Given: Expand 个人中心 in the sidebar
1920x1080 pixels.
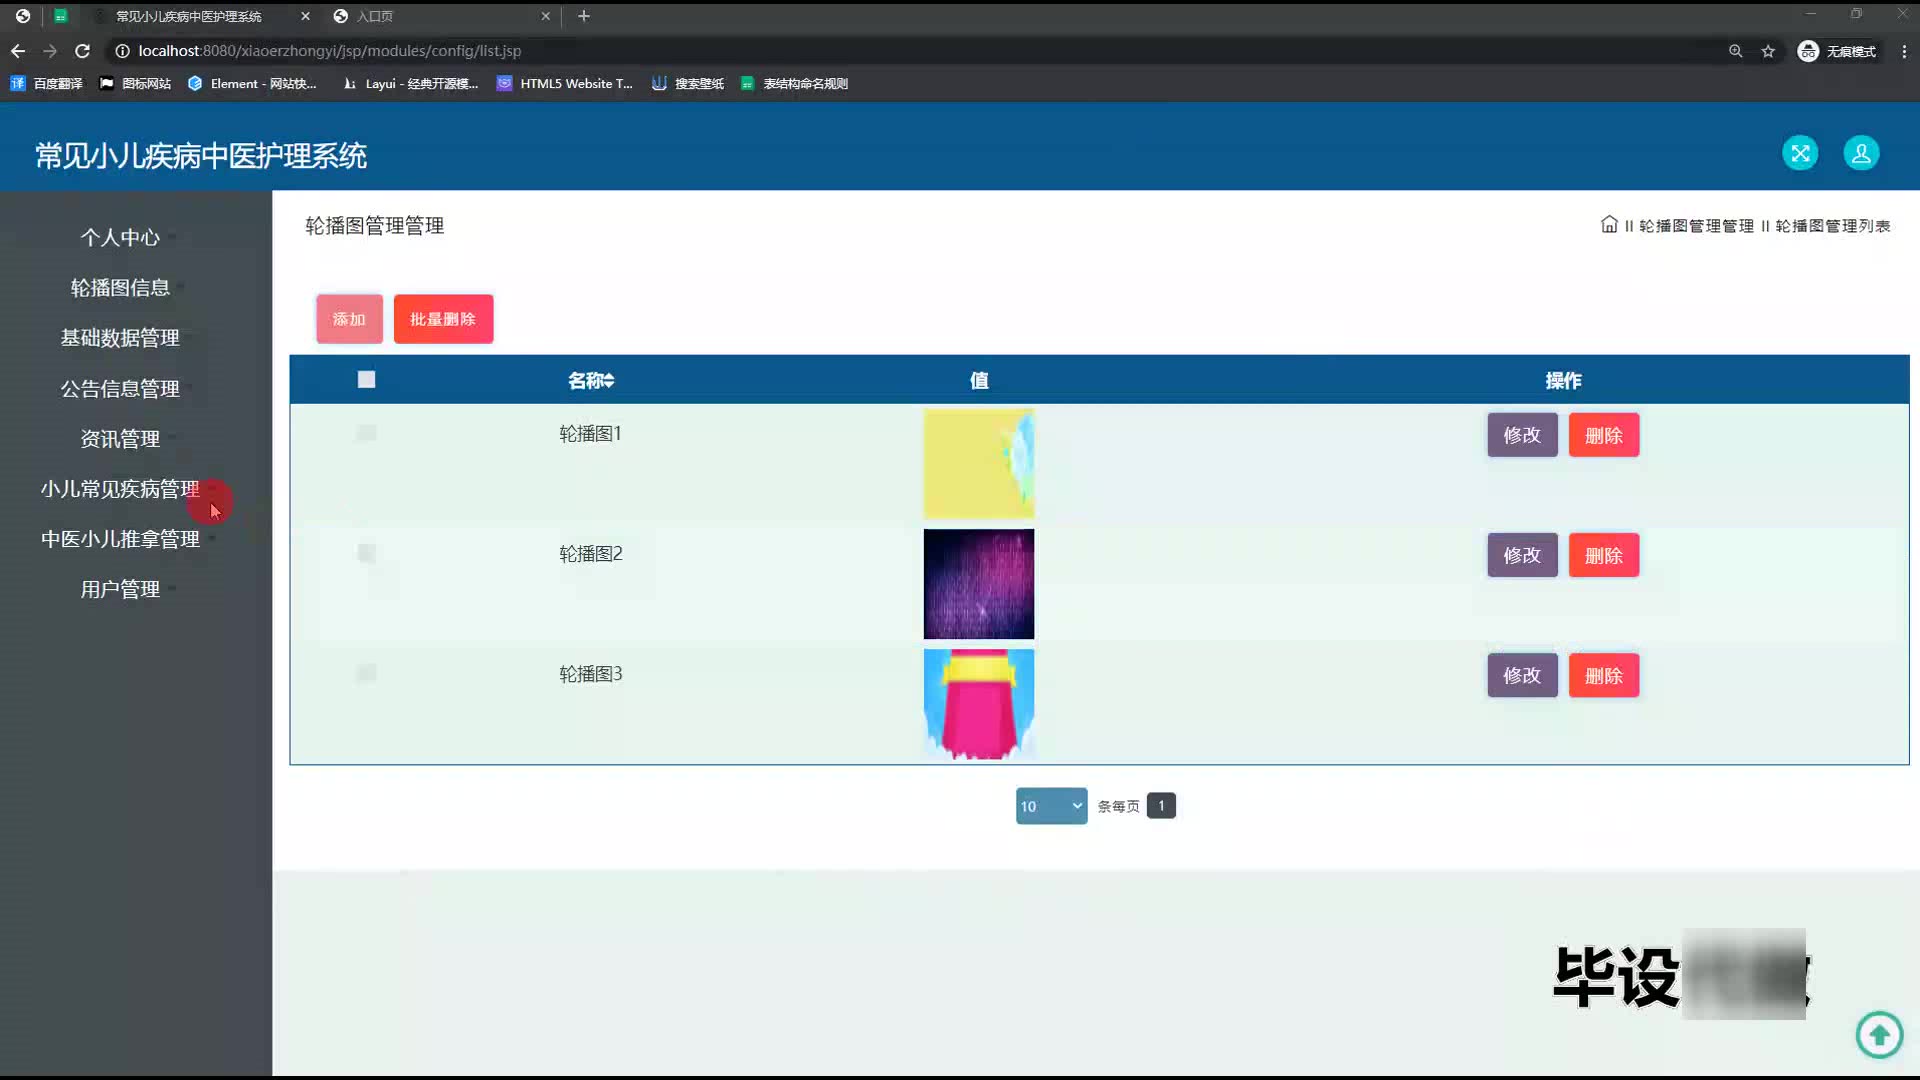Looking at the screenshot, I should pos(120,238).
